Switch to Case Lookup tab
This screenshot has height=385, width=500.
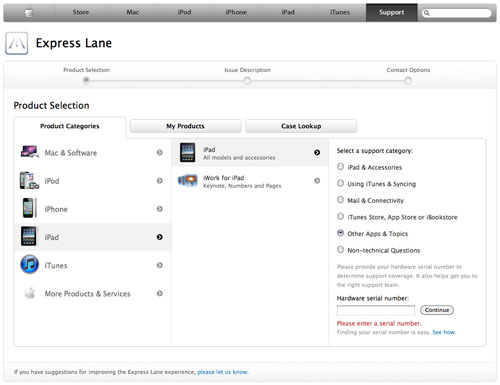click(301, 126)
